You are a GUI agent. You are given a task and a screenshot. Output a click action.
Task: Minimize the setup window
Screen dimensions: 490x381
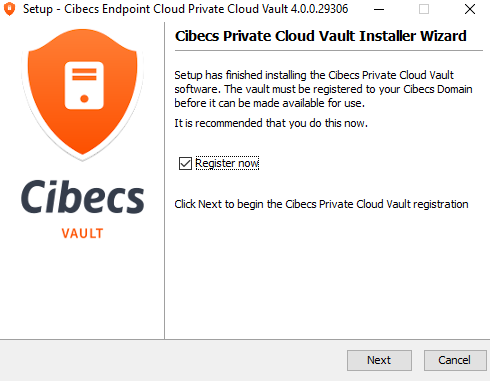379,9
